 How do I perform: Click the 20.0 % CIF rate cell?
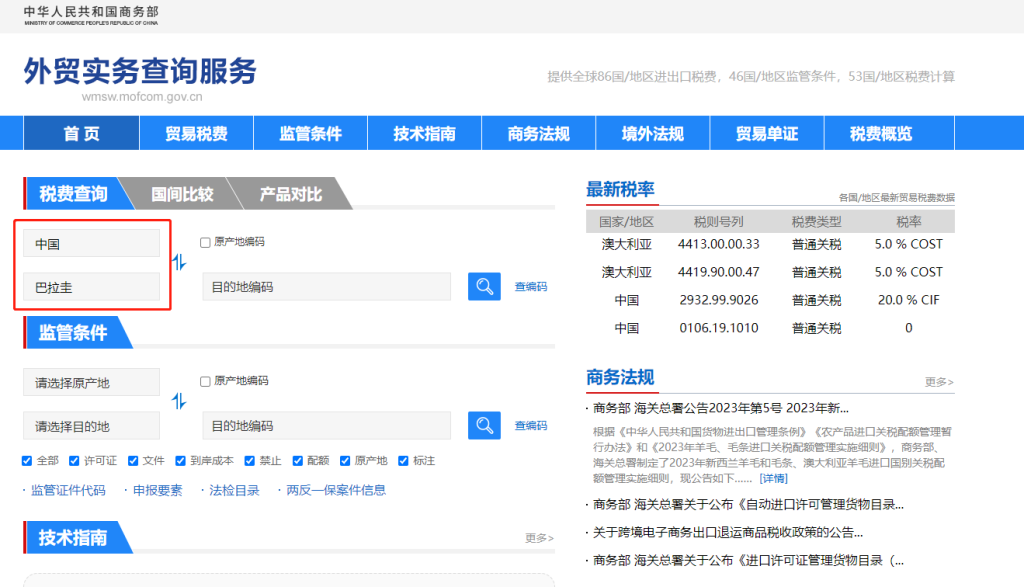(908, 300)
